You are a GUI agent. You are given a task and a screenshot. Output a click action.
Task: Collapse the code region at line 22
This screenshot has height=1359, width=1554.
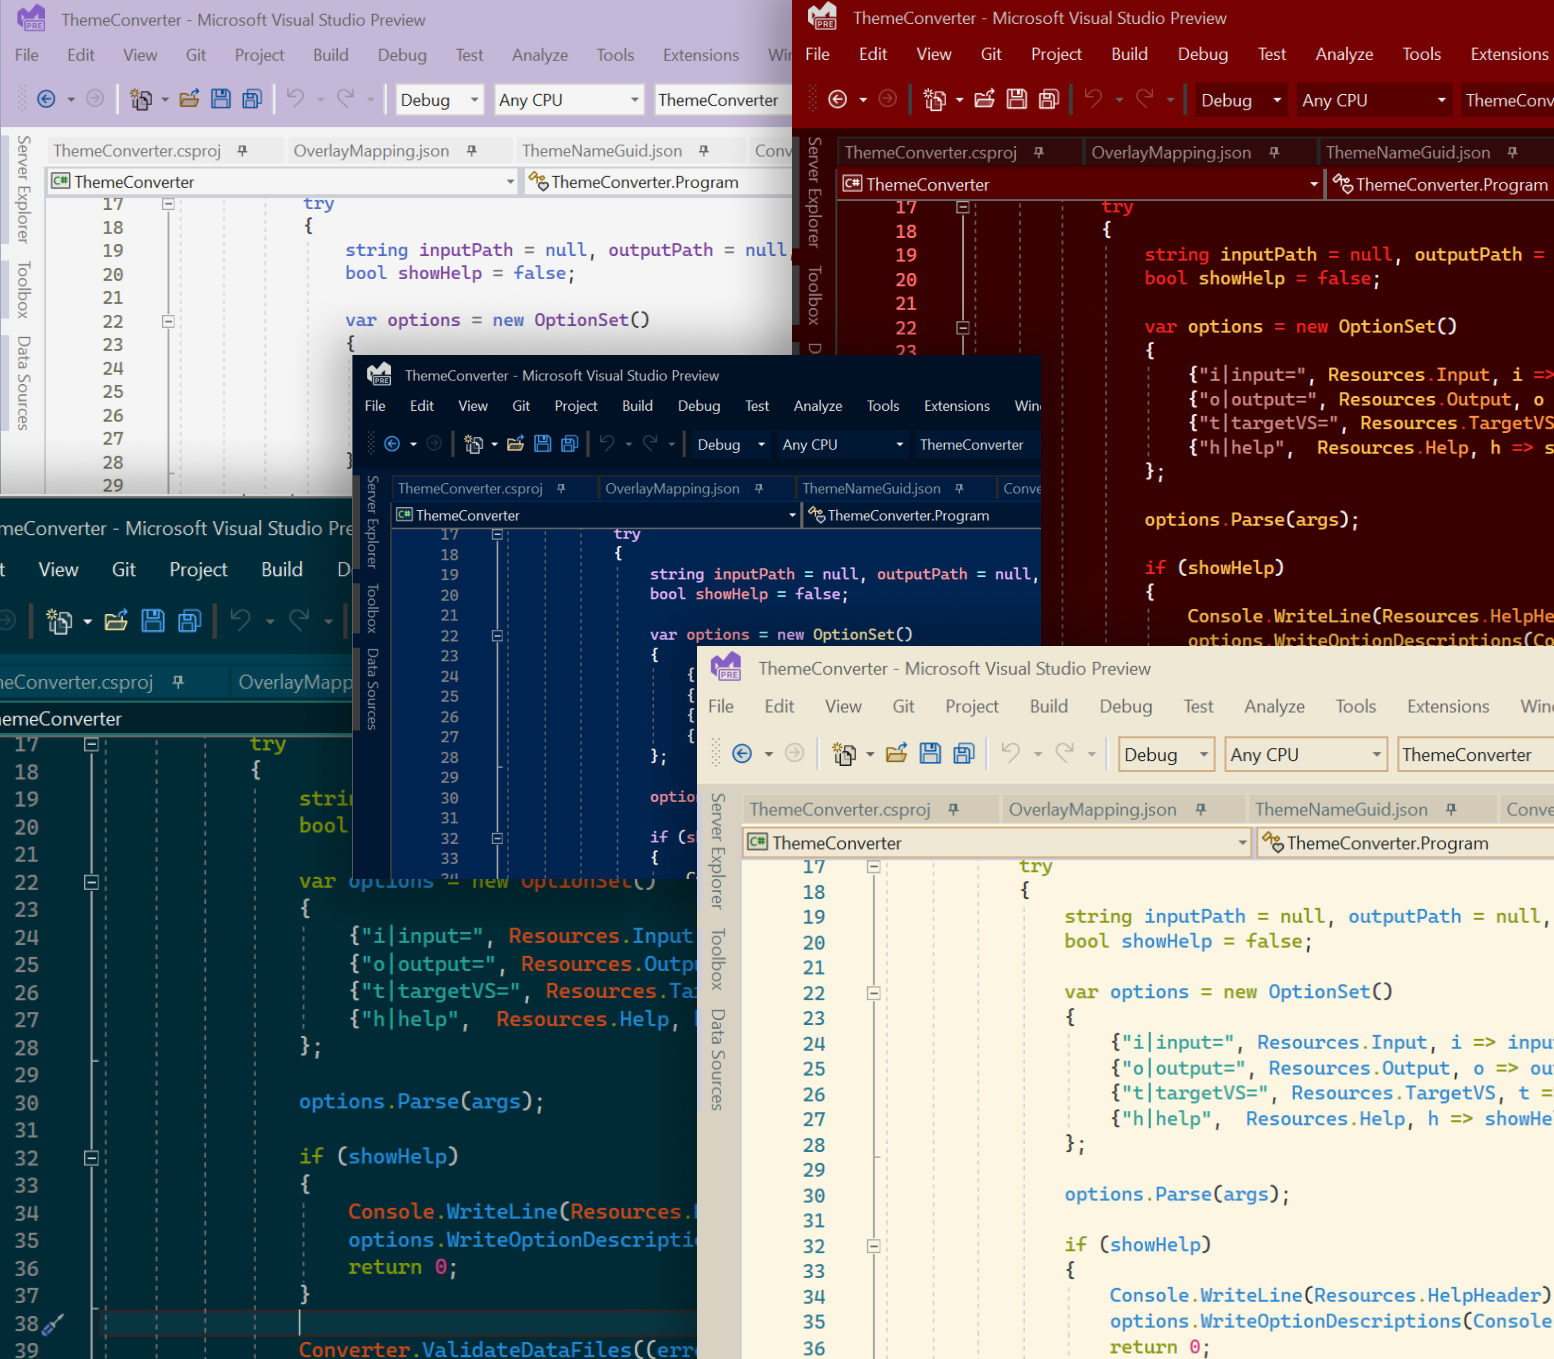coord(873,991)
